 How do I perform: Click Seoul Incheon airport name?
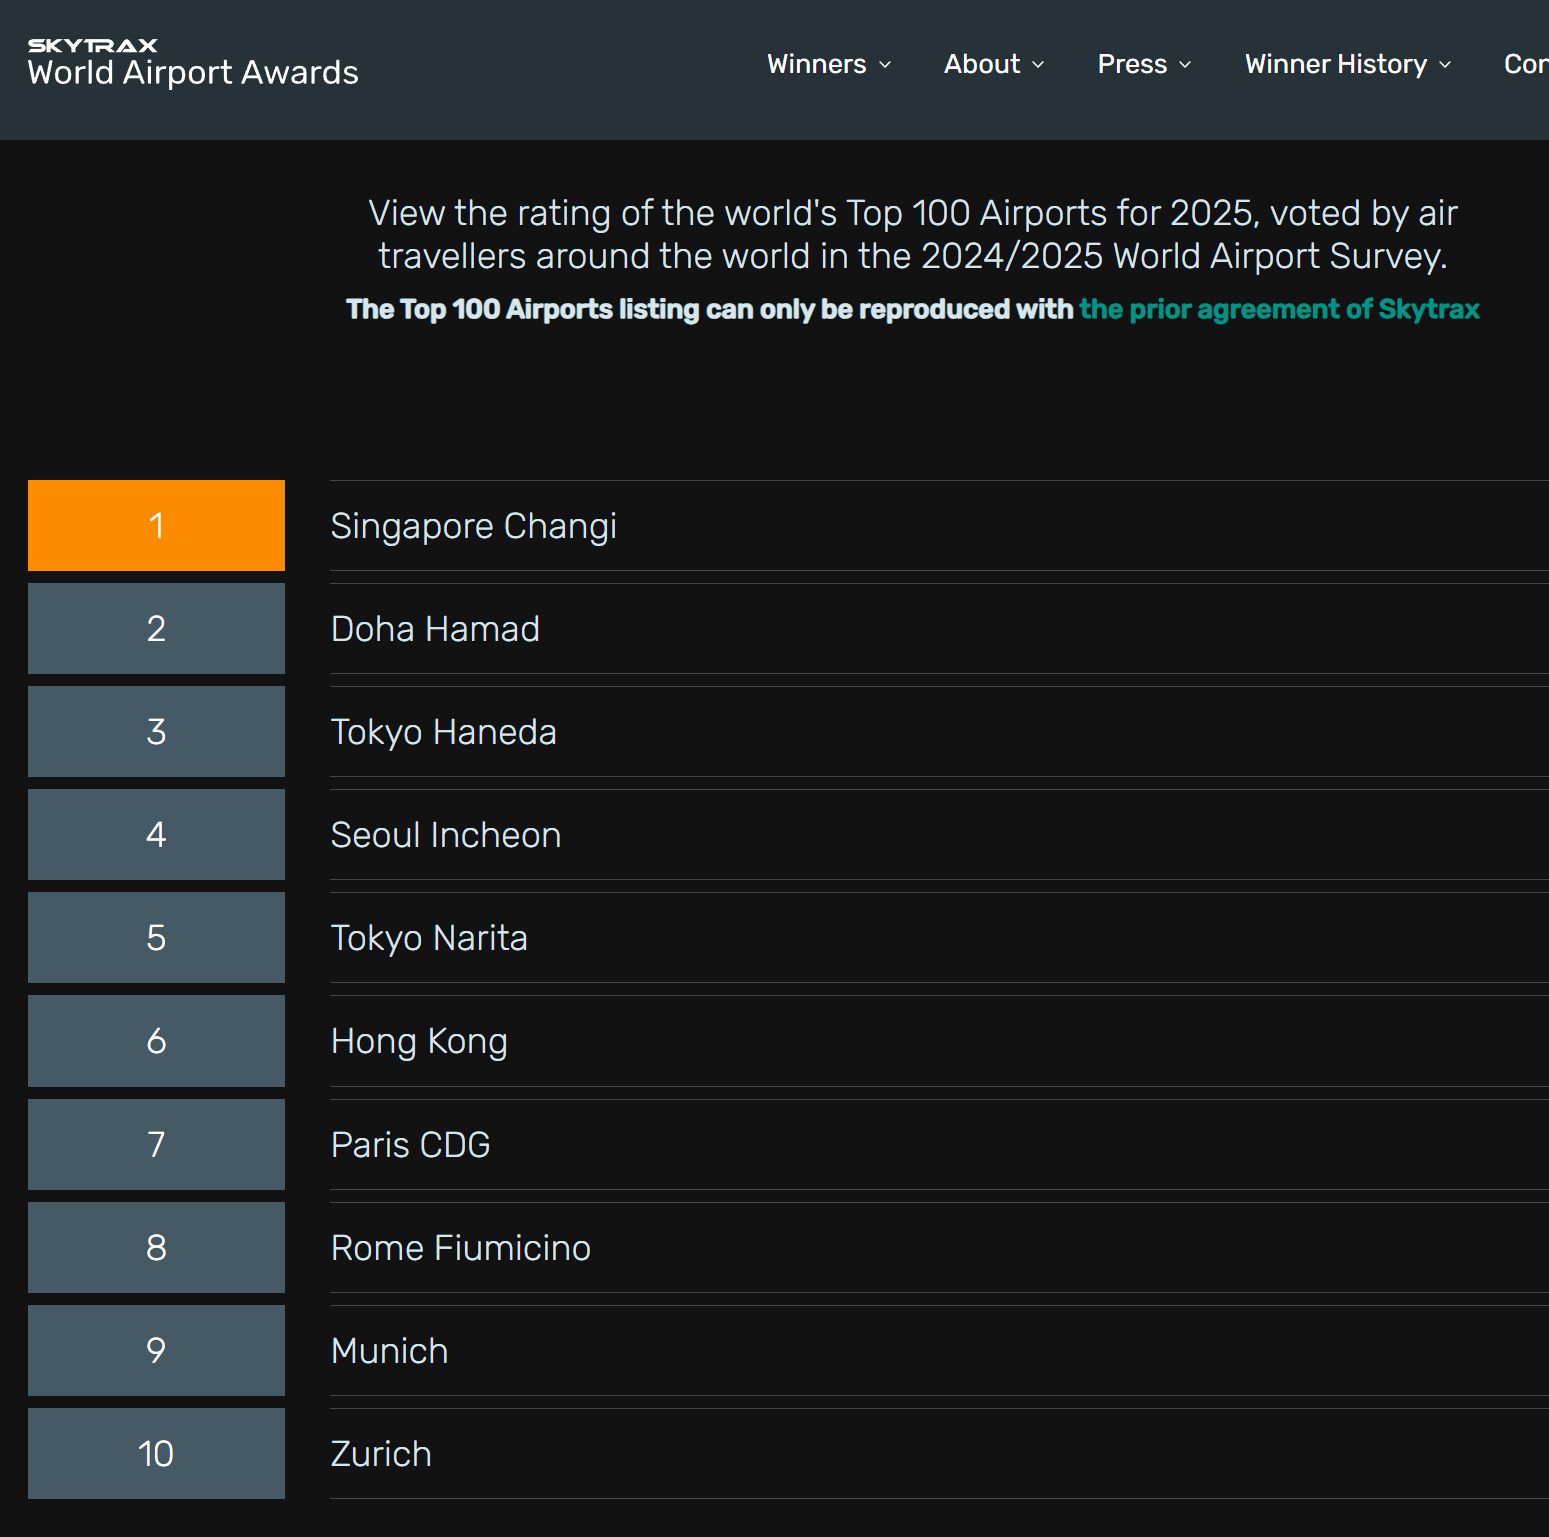tap(445, 835)
